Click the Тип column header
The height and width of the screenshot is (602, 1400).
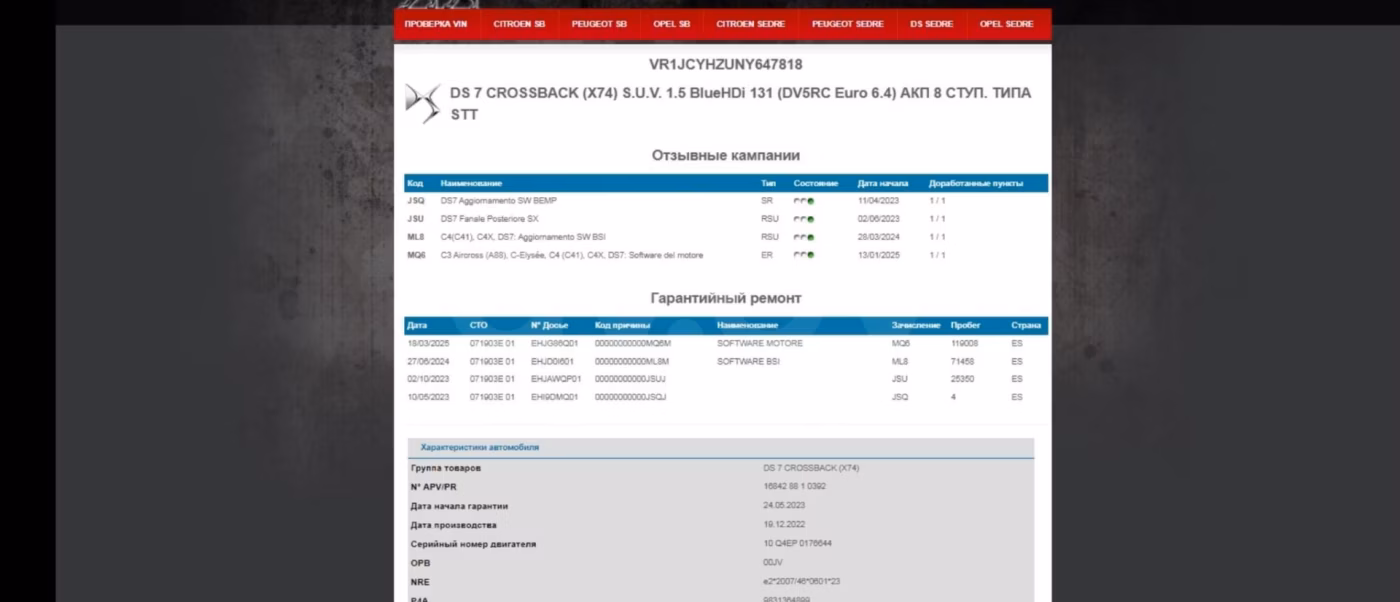[768, 183]
